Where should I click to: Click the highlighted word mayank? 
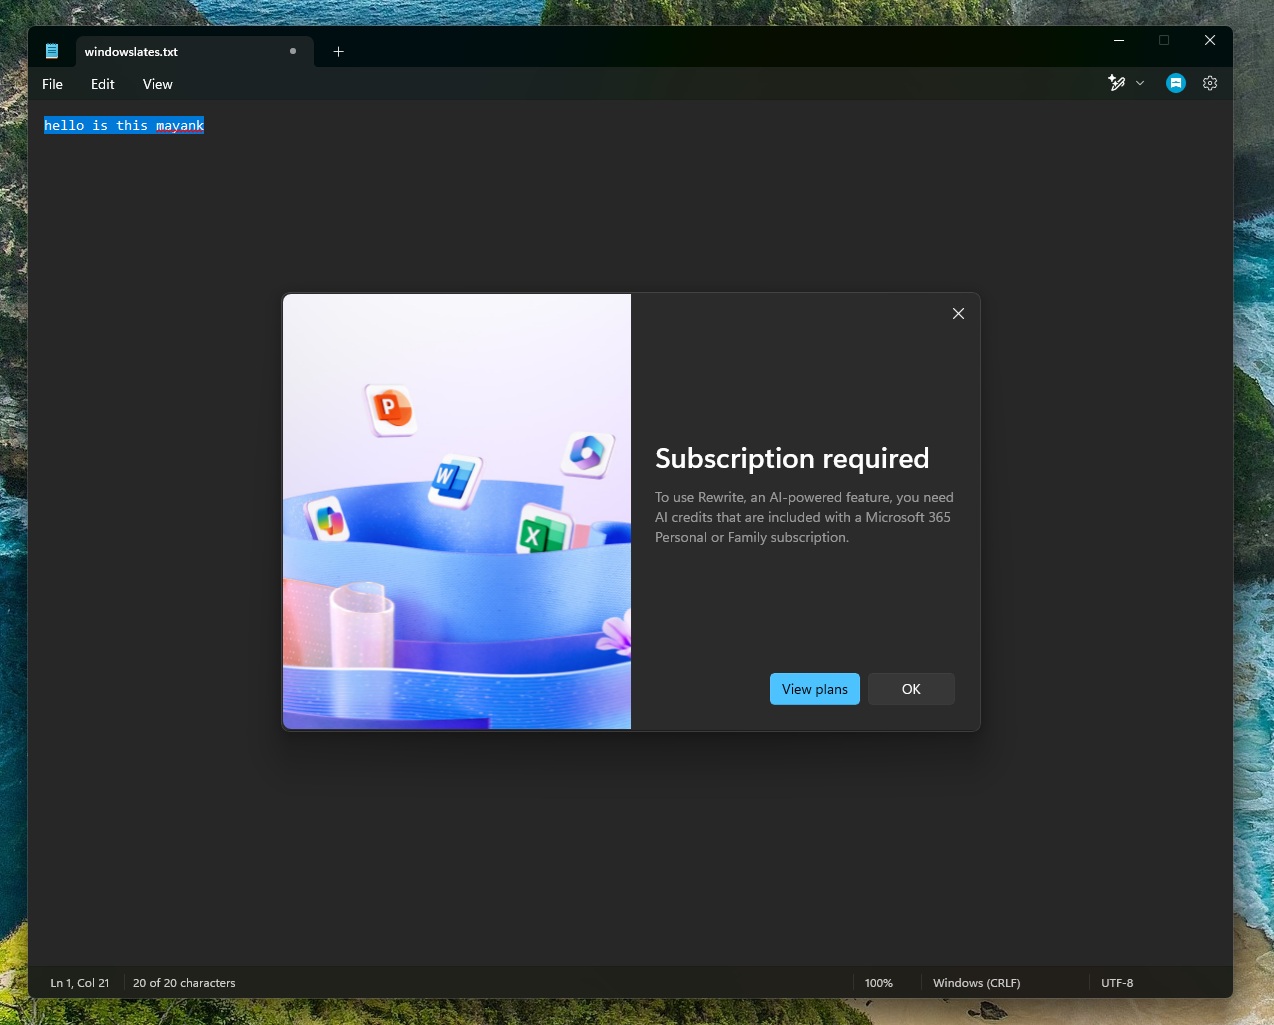tap(180, 125)
